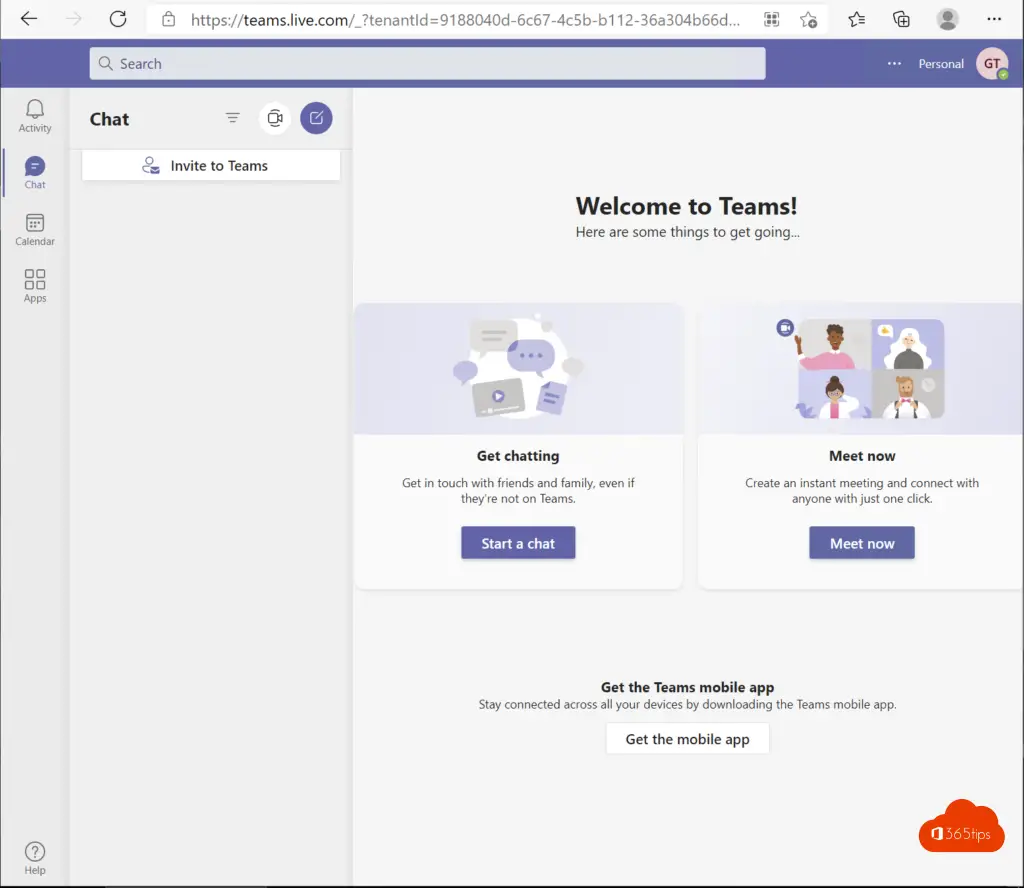Click the Help question mark icon

click(35, 857)
